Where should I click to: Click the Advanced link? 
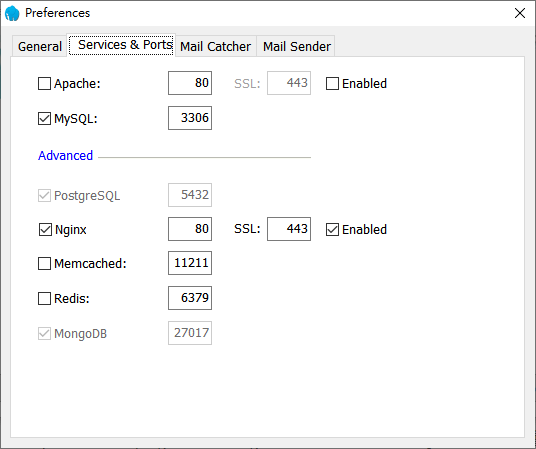pyautogui.click(x=65, y=156)
